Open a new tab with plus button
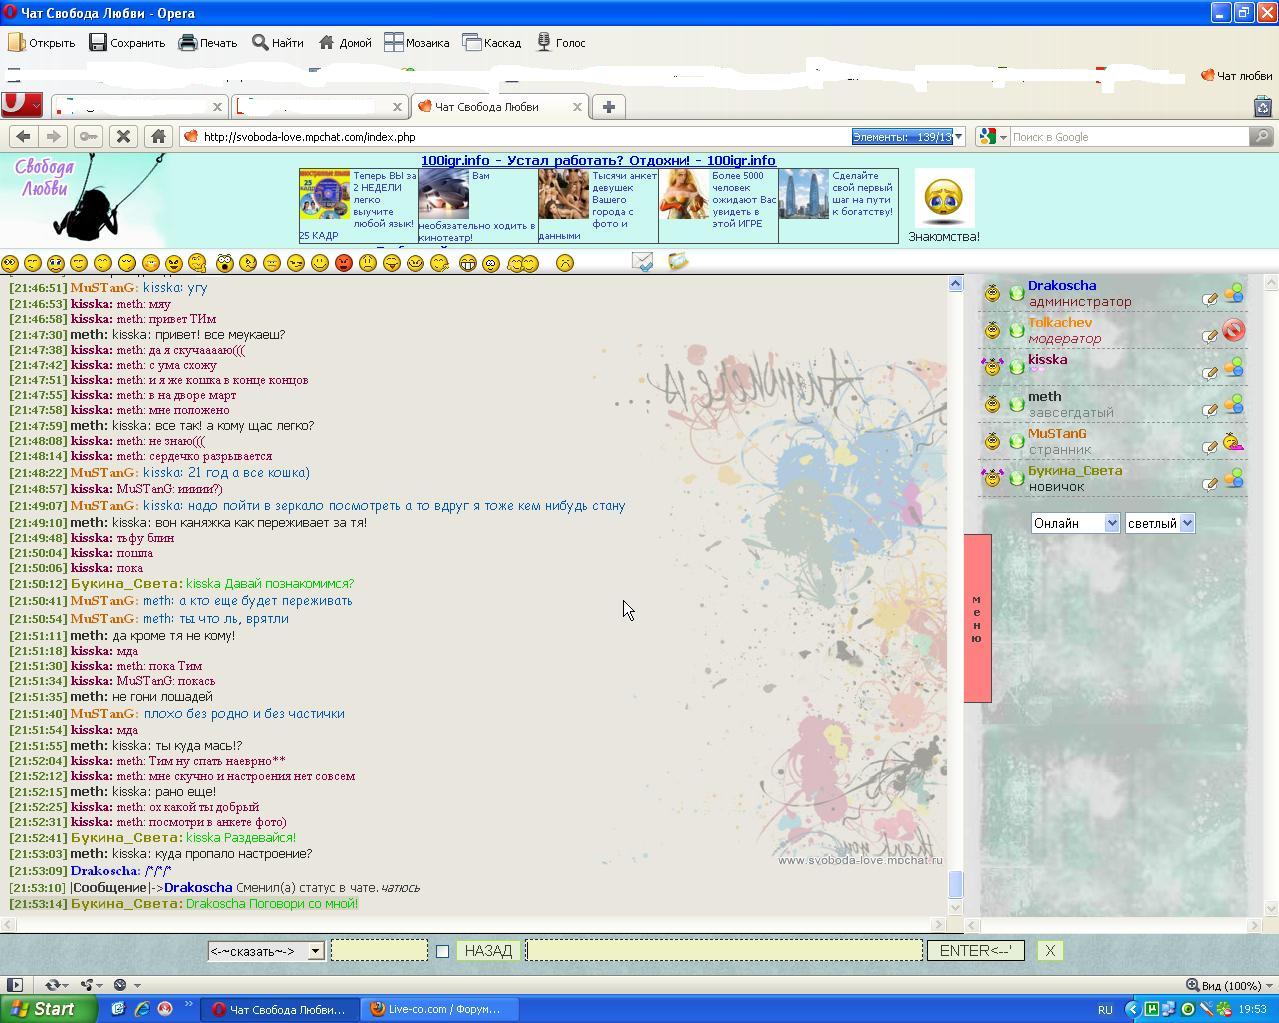The image size is (1279, 1023). coord(608,107)
